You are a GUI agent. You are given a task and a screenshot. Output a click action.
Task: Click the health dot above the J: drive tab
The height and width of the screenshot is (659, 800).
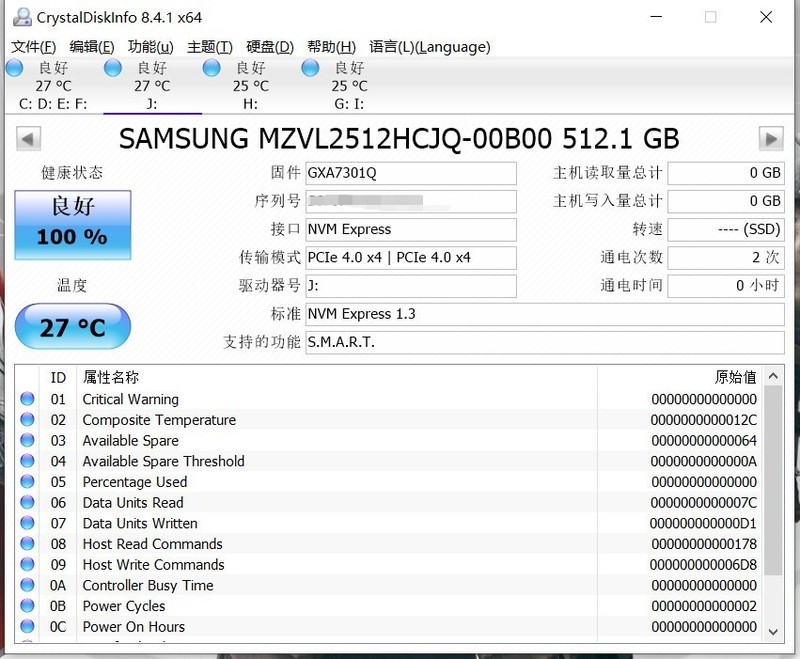coord(113,68)
